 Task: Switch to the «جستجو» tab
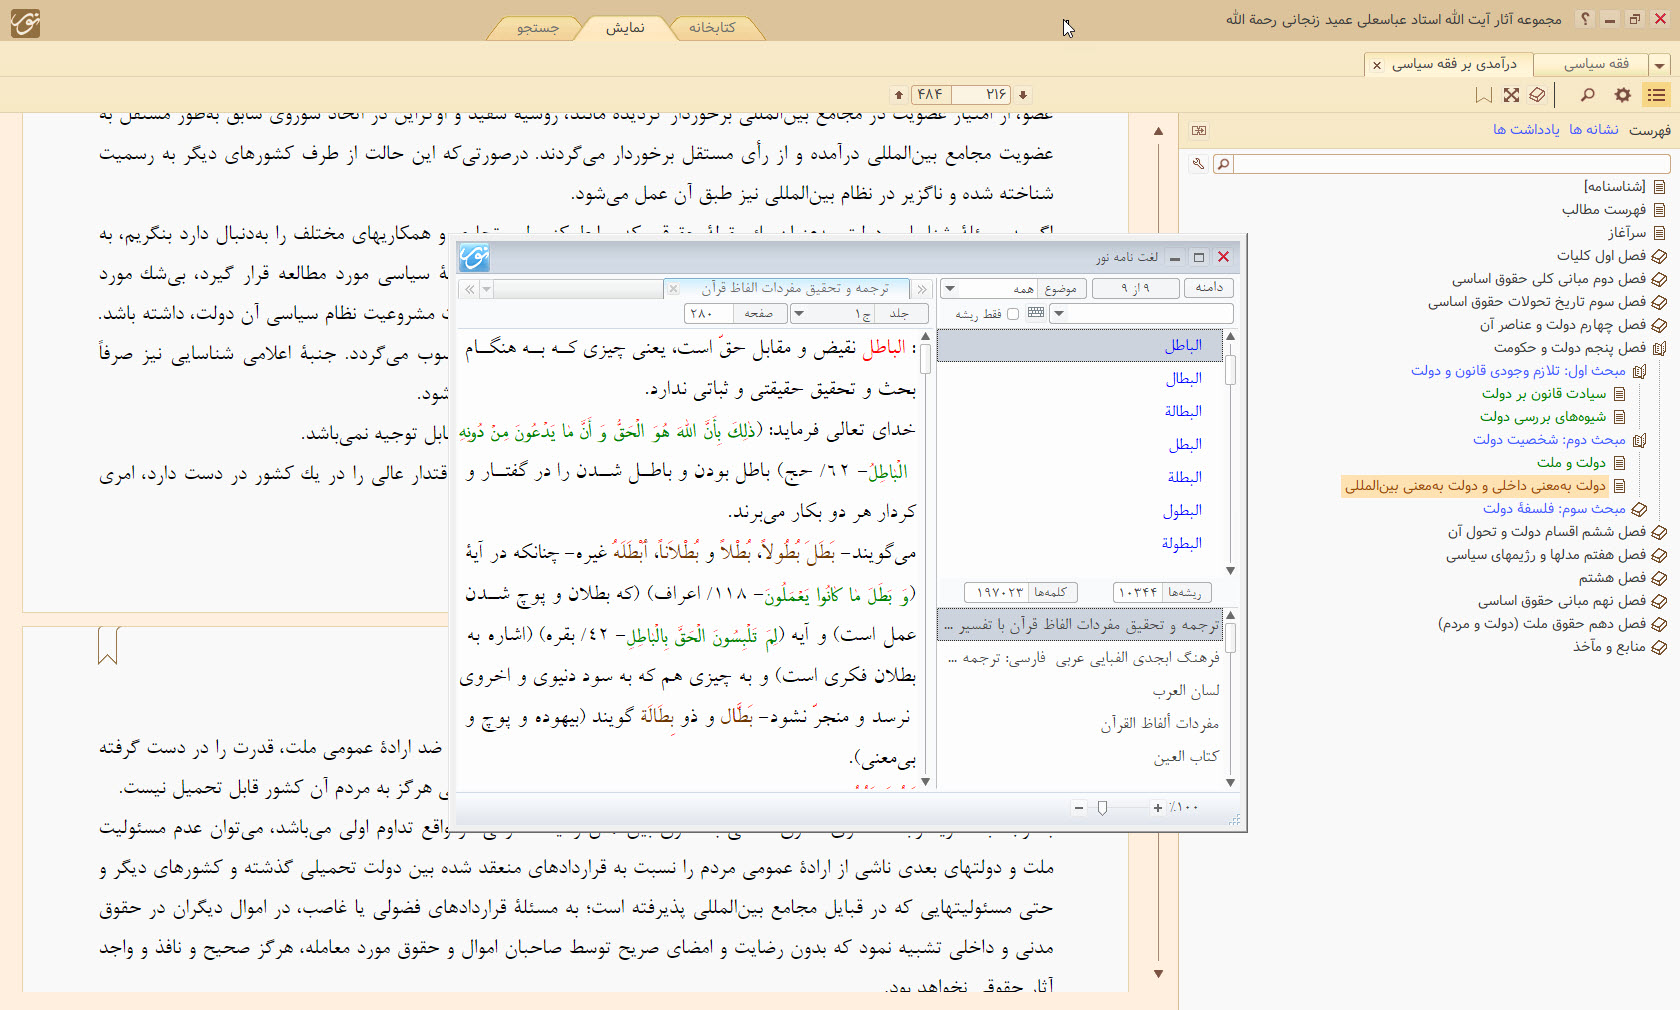pyautogui.click(x=537, y=28)
